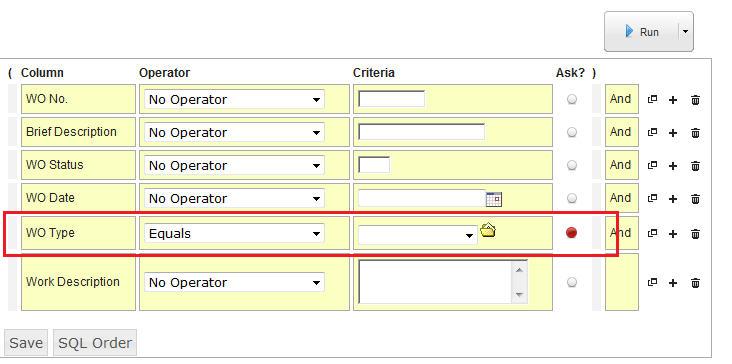
Task: Copy the WO Date row
Action: [x=653, y=198]
